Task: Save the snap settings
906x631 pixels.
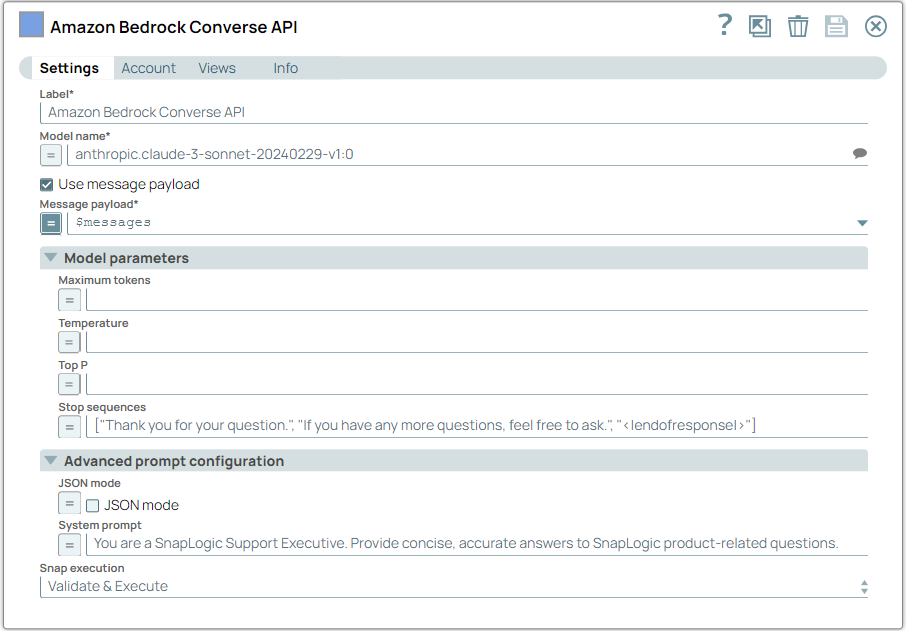Action: pyautogui.click(x=836, y=26)
